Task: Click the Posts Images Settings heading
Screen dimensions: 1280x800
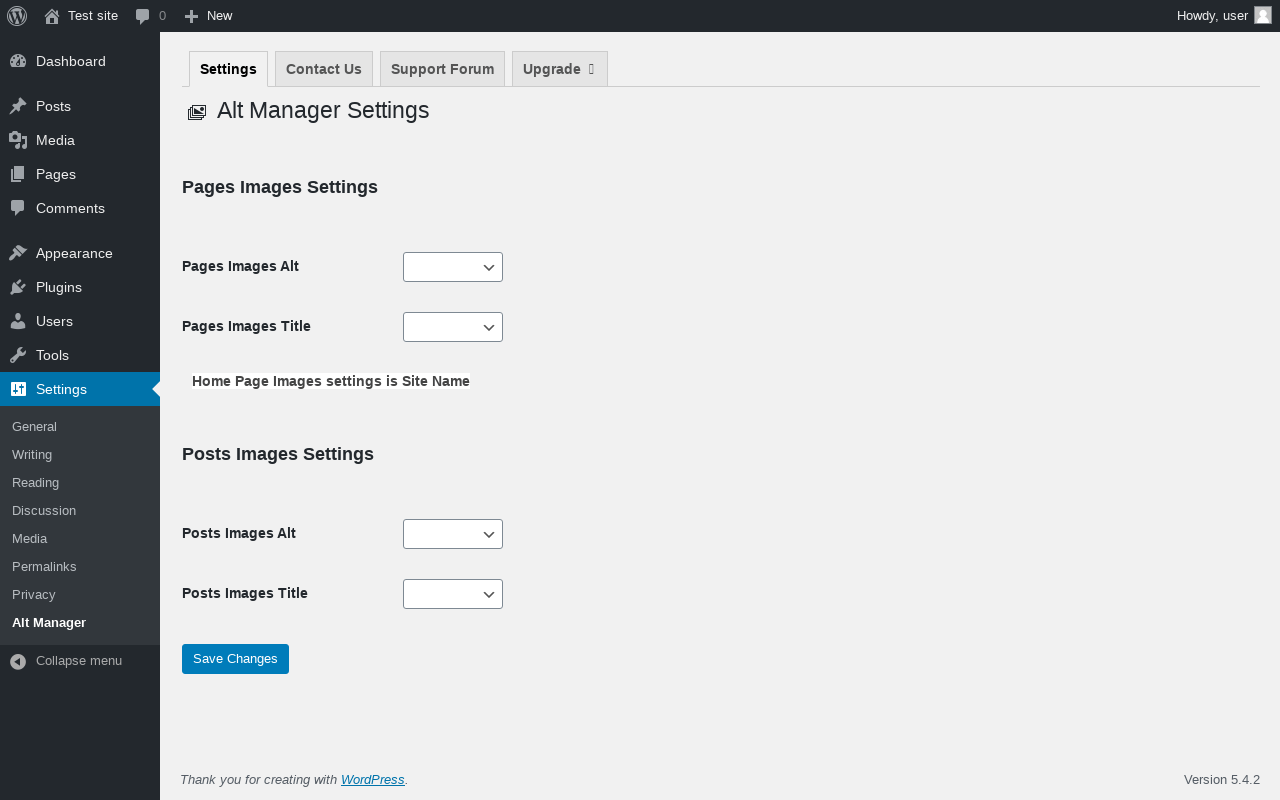Action: point(278,454)
